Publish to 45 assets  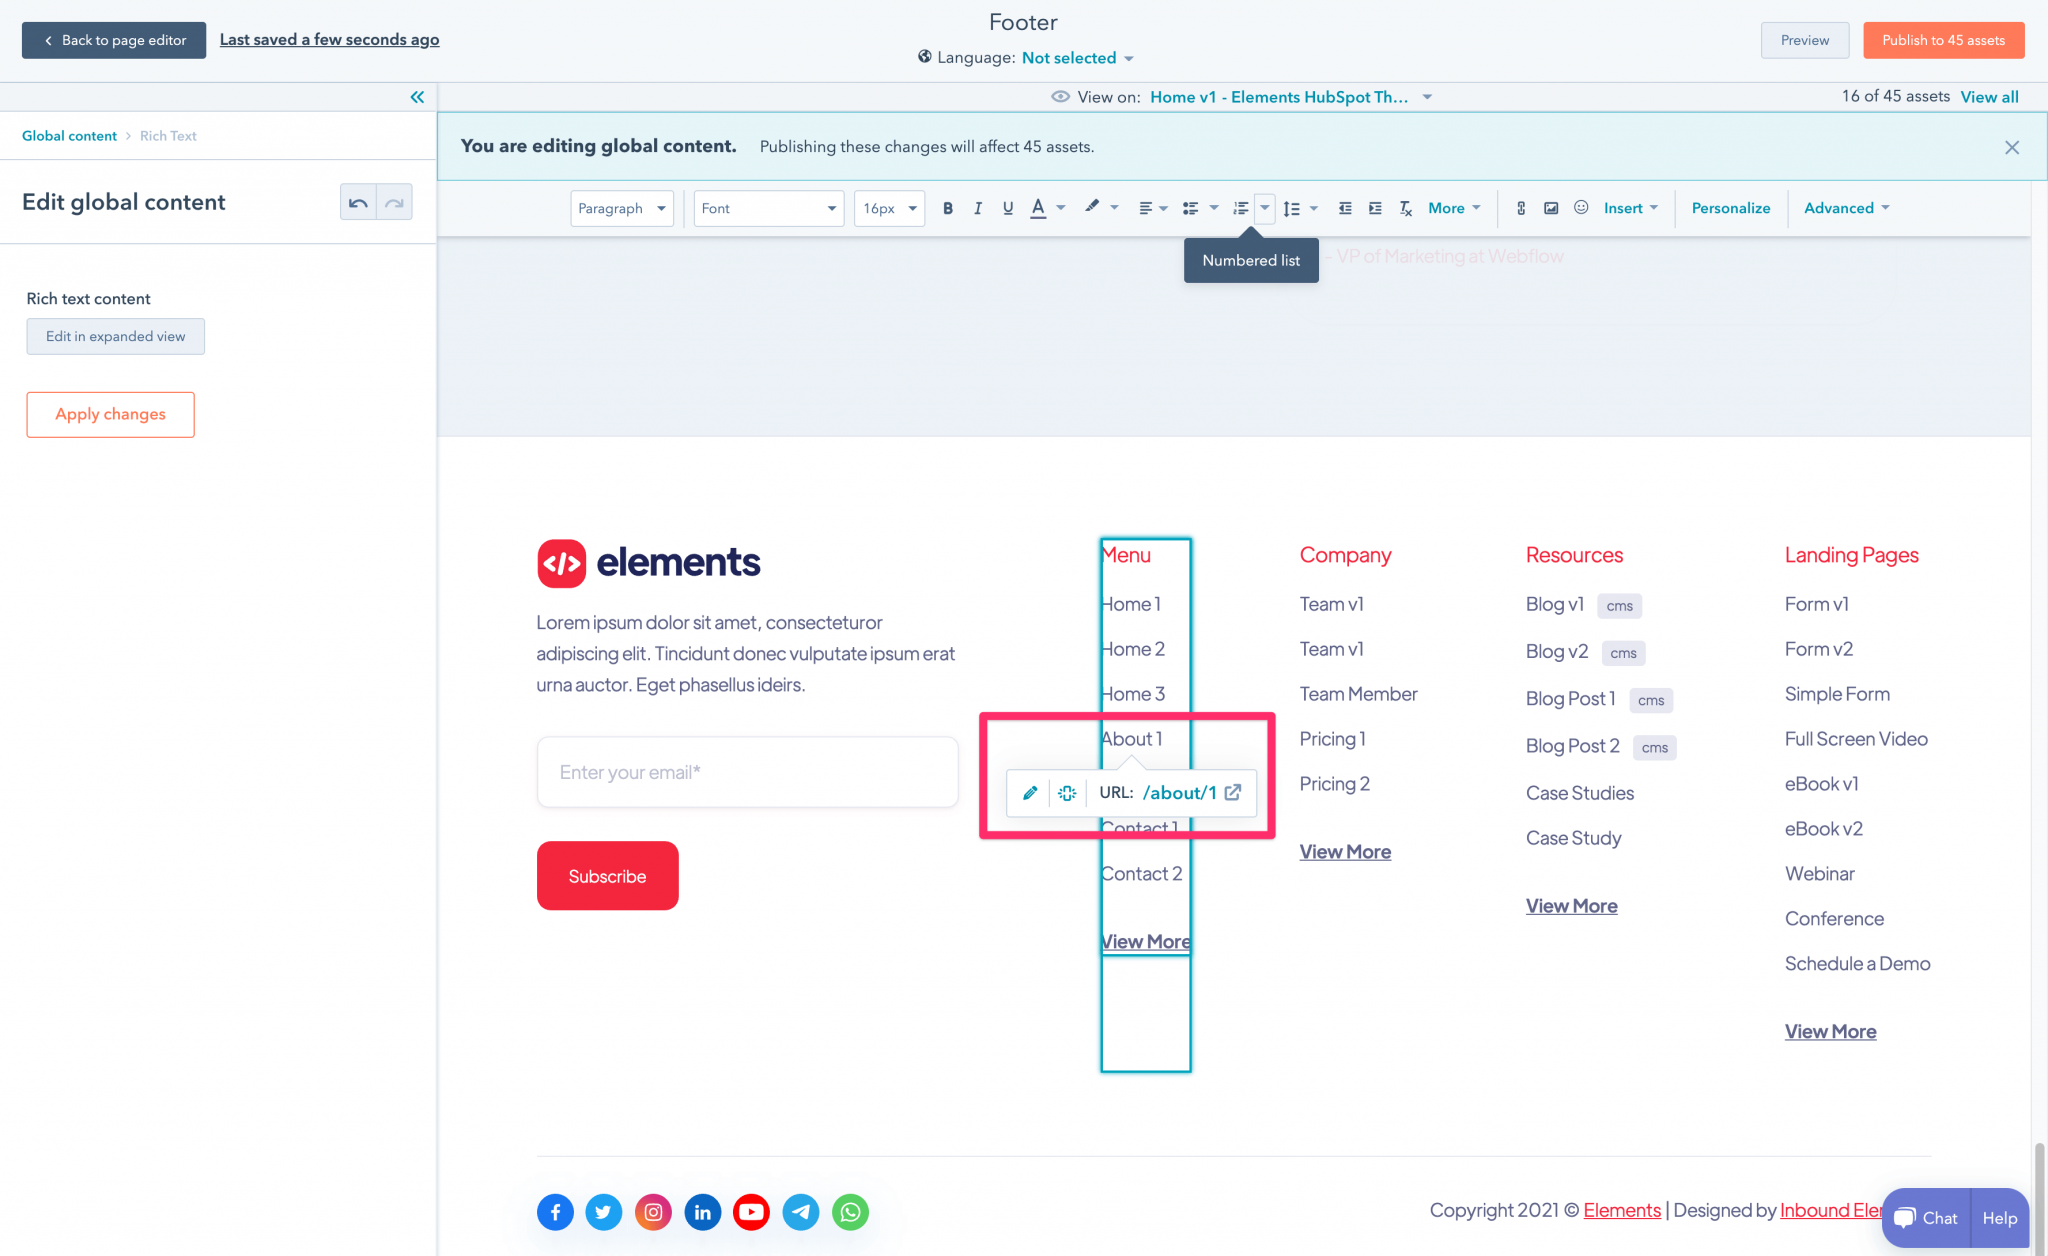(x=1943, y=40)
